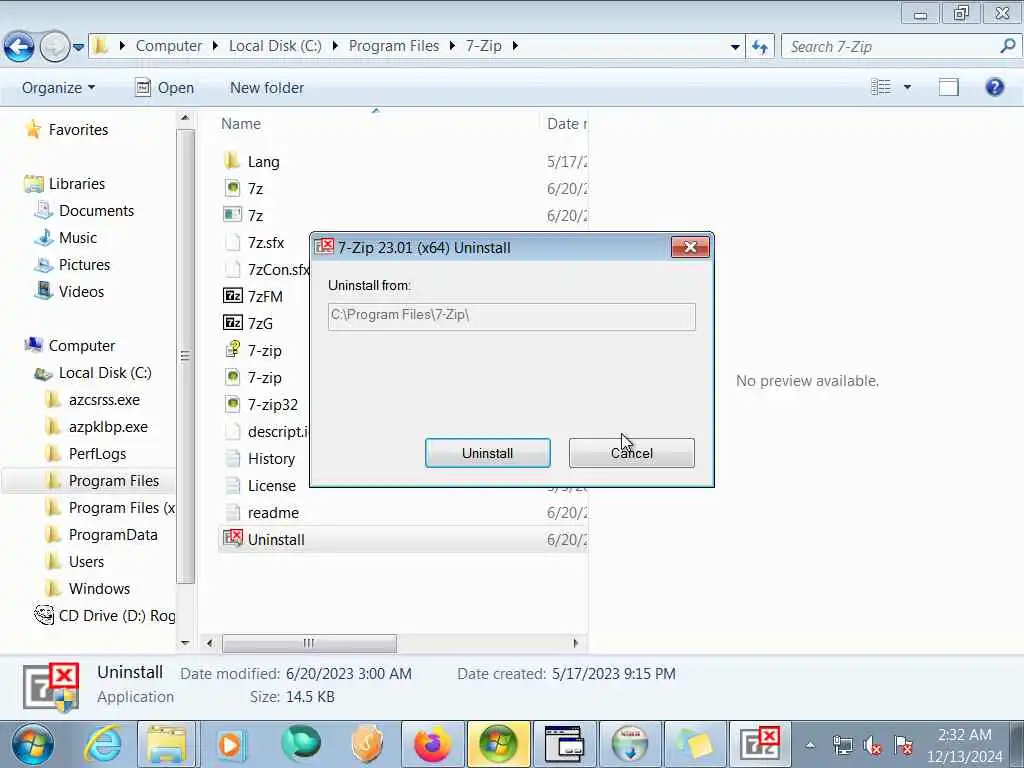The image size is (1024, 768).
Task: Launch Firefox from the taskbar
Action: tap(432, 744)
